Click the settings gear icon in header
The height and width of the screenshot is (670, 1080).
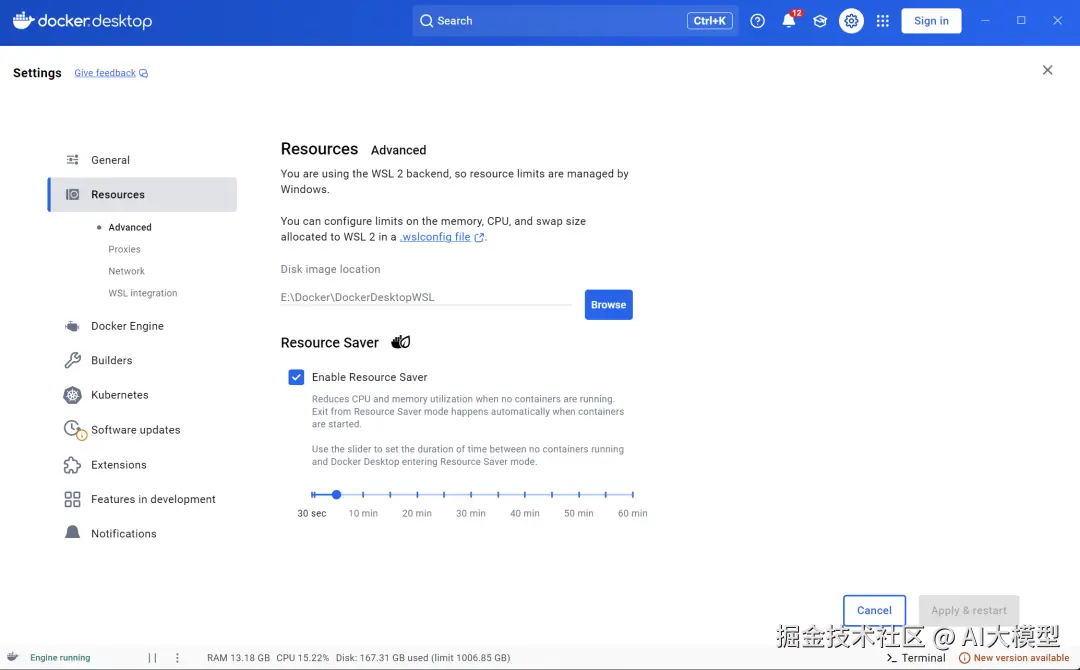pos(851,21)
